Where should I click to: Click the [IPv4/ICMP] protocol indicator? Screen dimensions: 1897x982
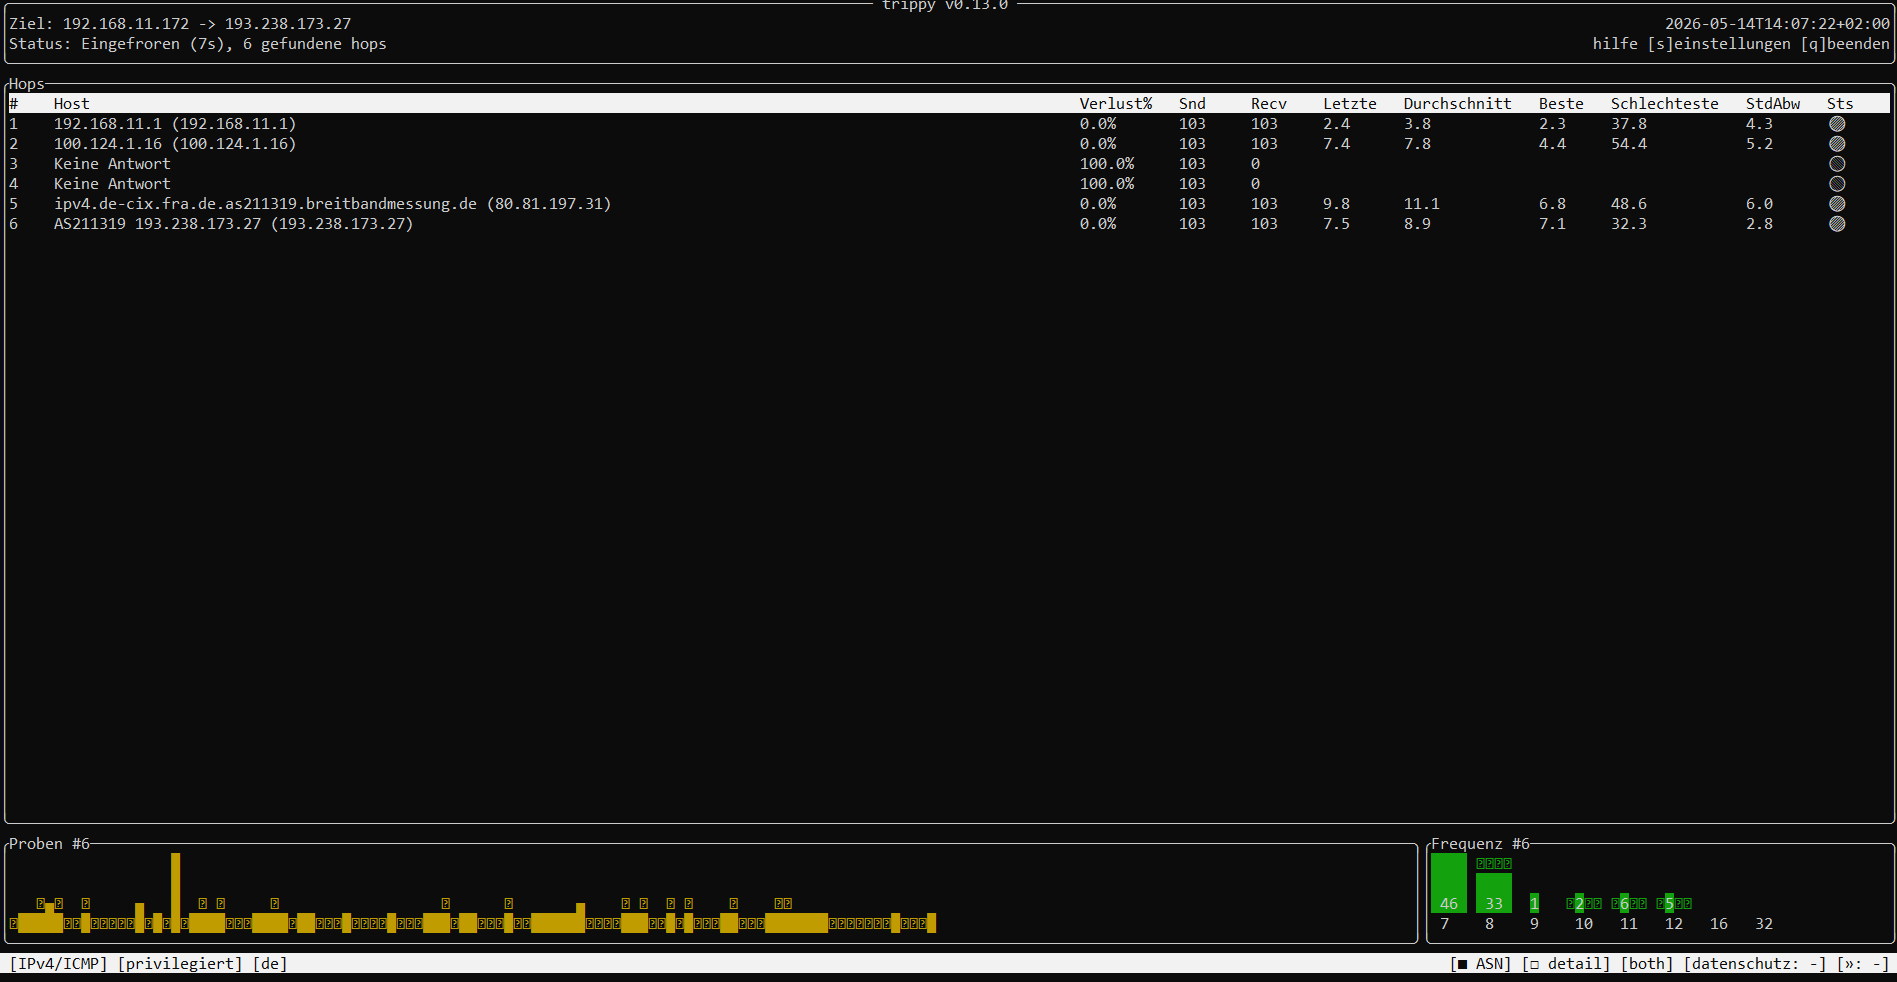pyautogui.click(x=58, y=964)
